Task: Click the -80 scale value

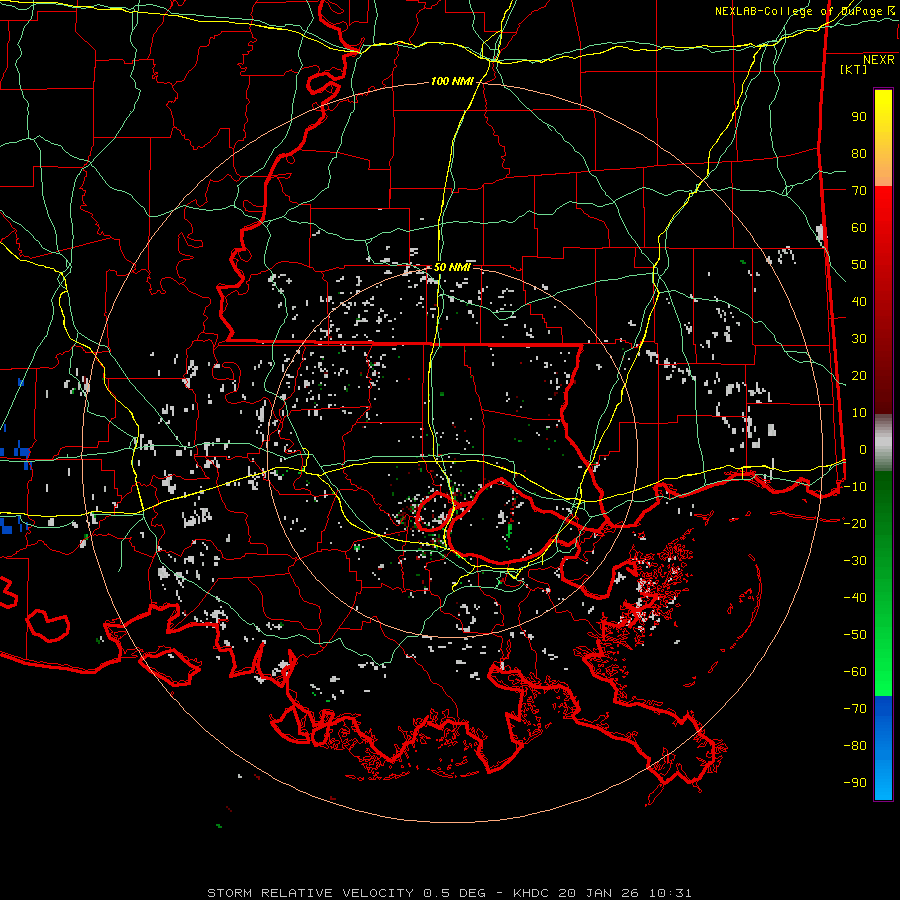Action: (x=855, y=746)
